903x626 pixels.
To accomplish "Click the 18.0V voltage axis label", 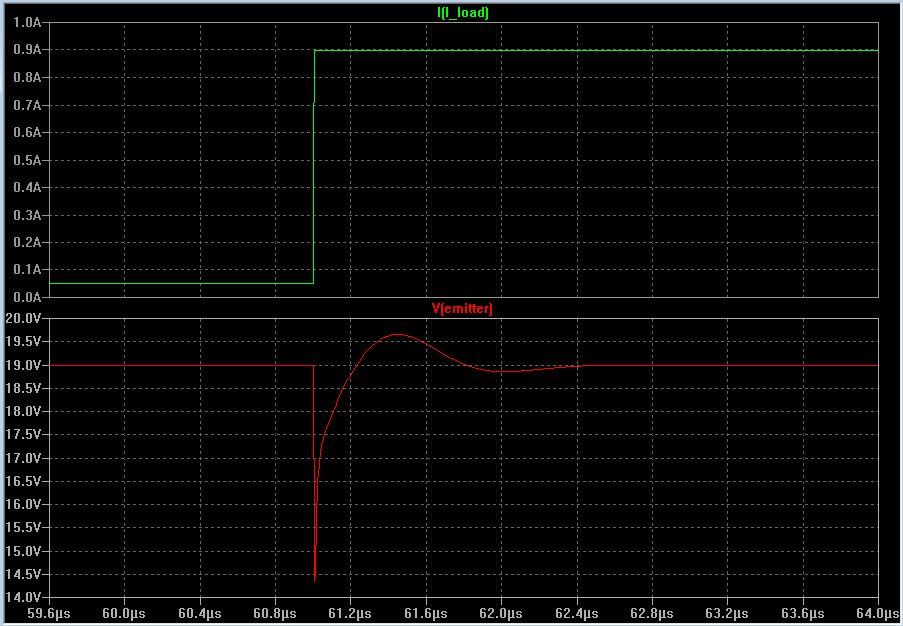I will 25,412.
